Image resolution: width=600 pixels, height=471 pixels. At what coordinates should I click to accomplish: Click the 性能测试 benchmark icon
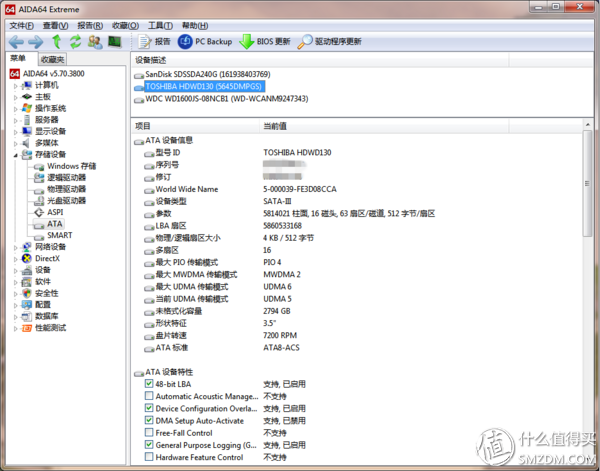[26, 328]
